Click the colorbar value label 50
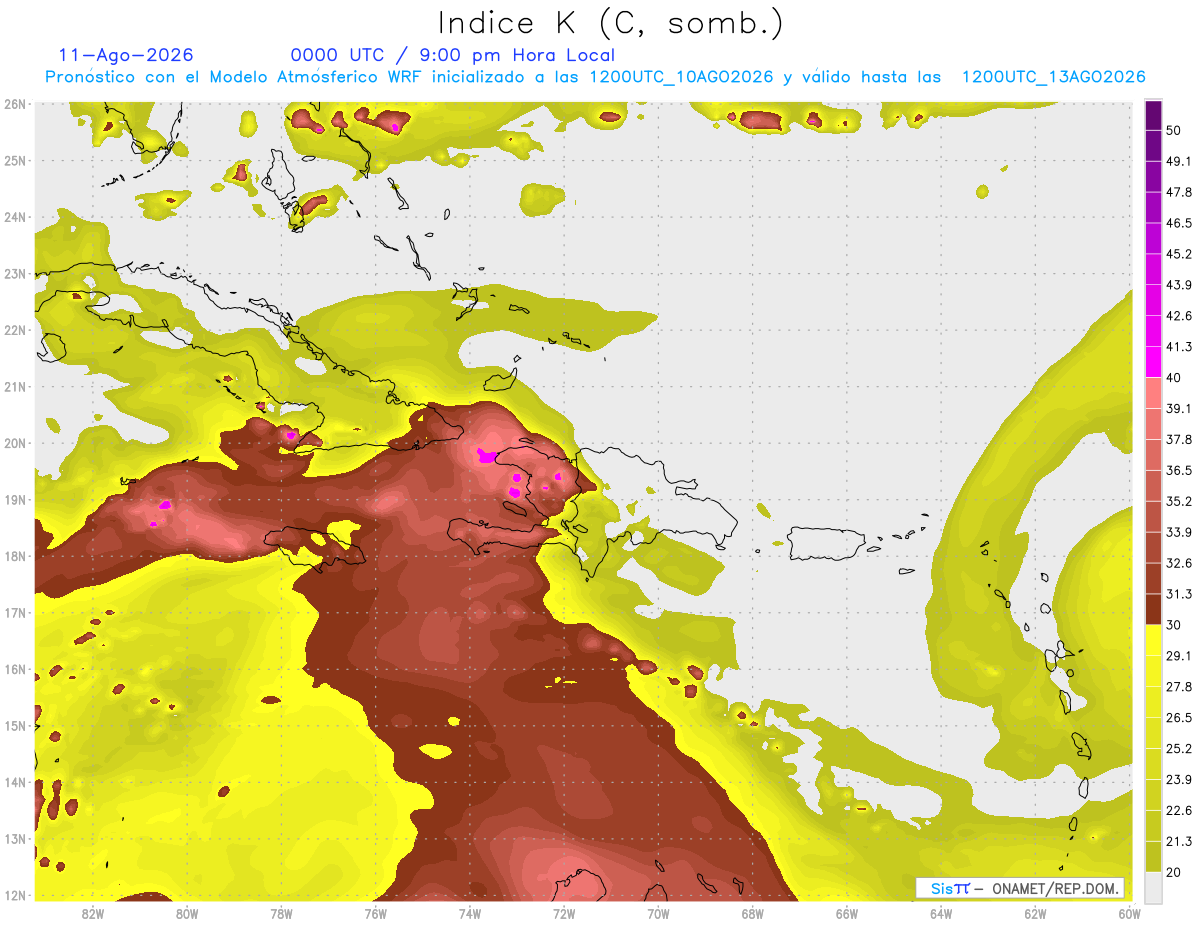The height and width of the screenshot is (927, 1200). (x=1174, y=130)
